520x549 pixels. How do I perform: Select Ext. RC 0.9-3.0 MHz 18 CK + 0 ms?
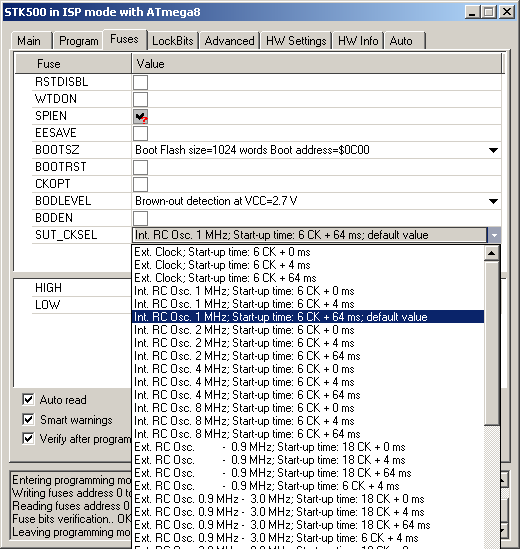(x=308, y=499)
